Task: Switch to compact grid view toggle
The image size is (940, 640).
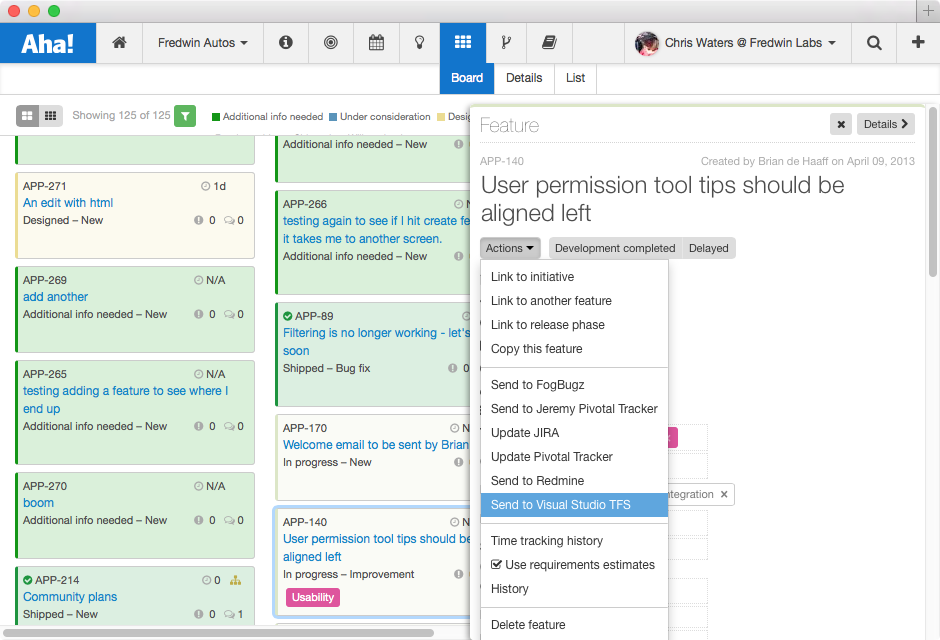Action: click(x=51, y=116)
